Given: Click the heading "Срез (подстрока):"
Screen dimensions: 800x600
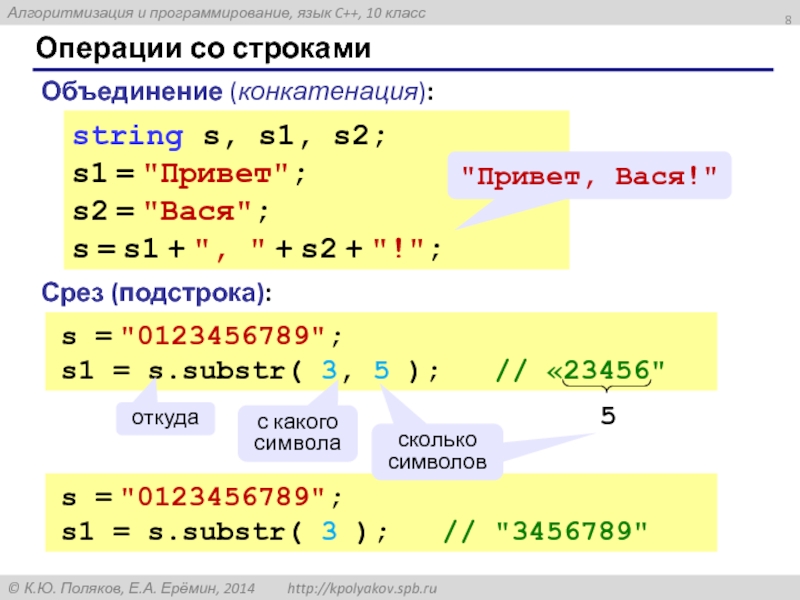Looking at the screenshot, I should (x=156, y=293).
